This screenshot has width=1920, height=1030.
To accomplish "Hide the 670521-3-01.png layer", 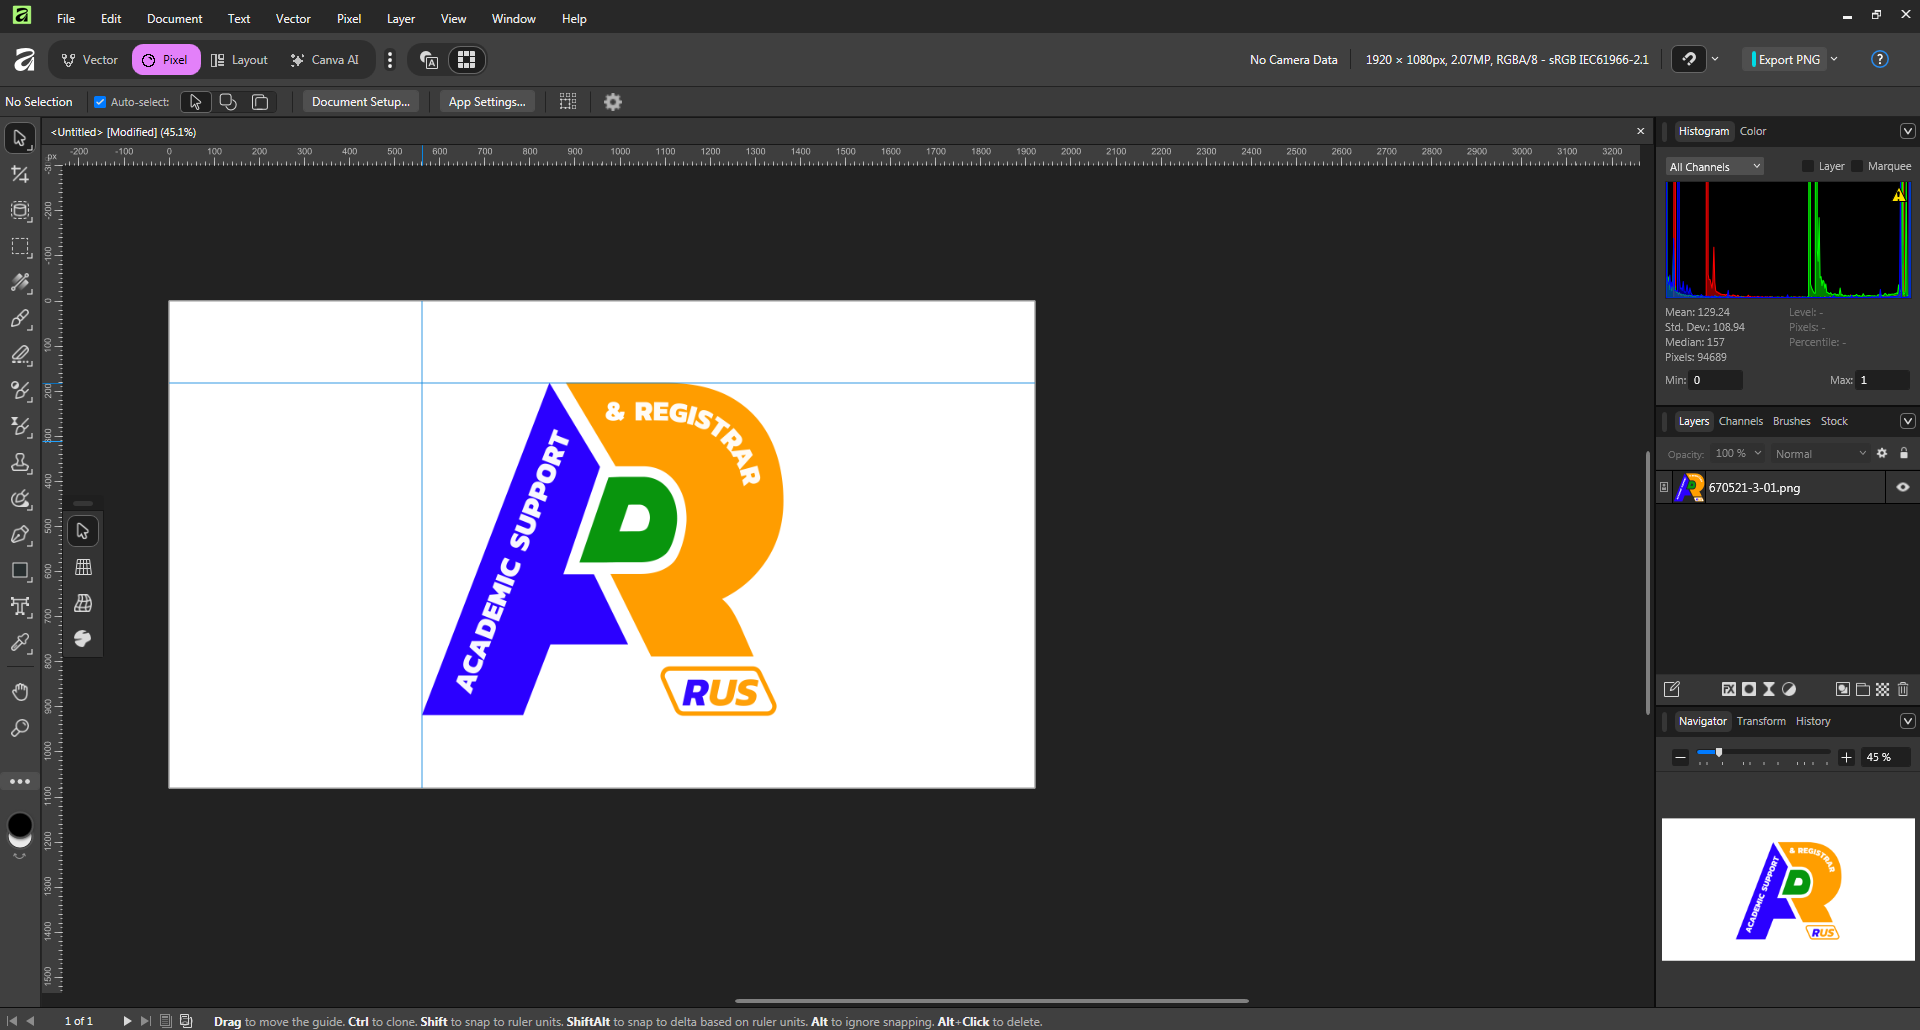I will pyautogui.click(x=1902, y=488).
